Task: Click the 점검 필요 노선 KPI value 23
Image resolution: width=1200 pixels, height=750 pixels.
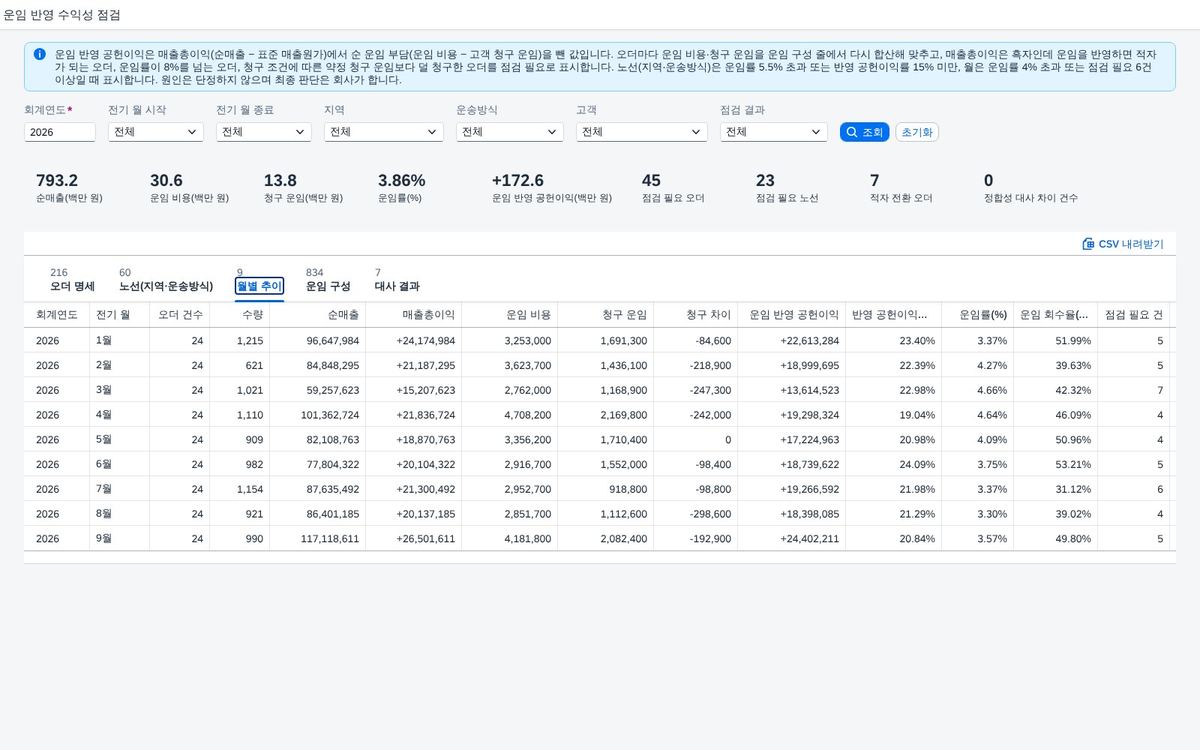Action: coord(765,181)
